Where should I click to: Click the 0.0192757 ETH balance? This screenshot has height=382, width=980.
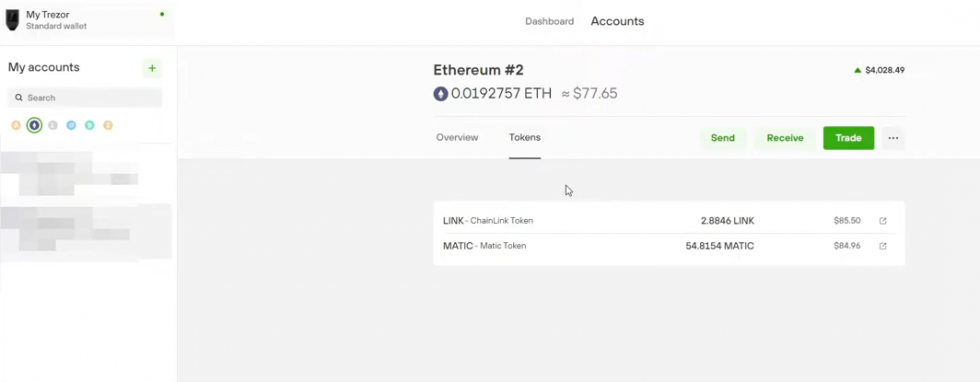501,94
